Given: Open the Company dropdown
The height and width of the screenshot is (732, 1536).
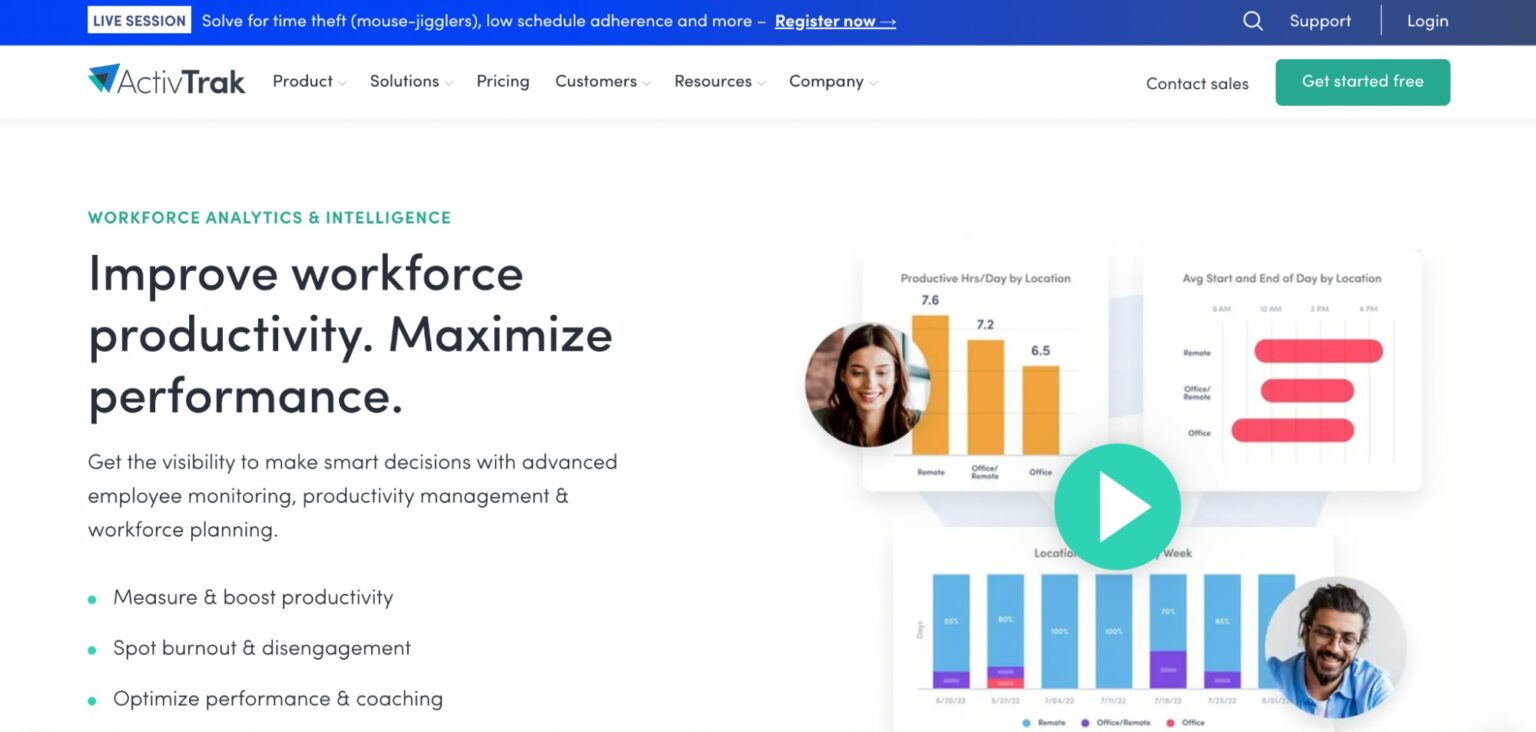Looking at the screenshot, I should click(x=872, y=82).
